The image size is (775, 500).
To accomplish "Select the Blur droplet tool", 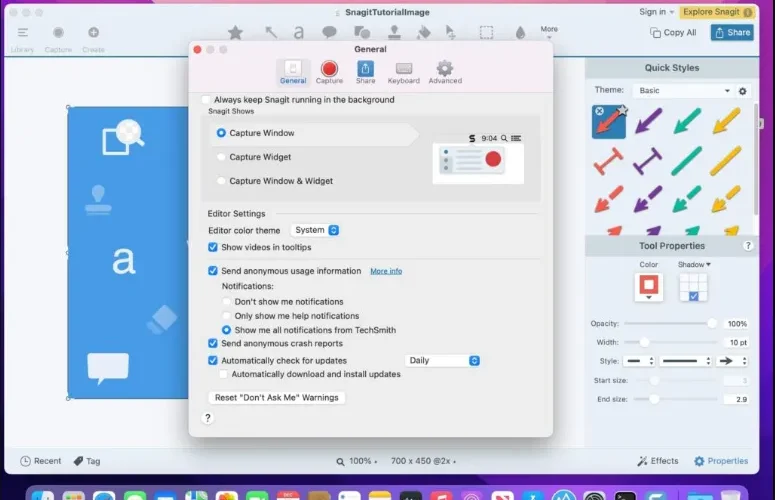I will [x=520, y=33].
